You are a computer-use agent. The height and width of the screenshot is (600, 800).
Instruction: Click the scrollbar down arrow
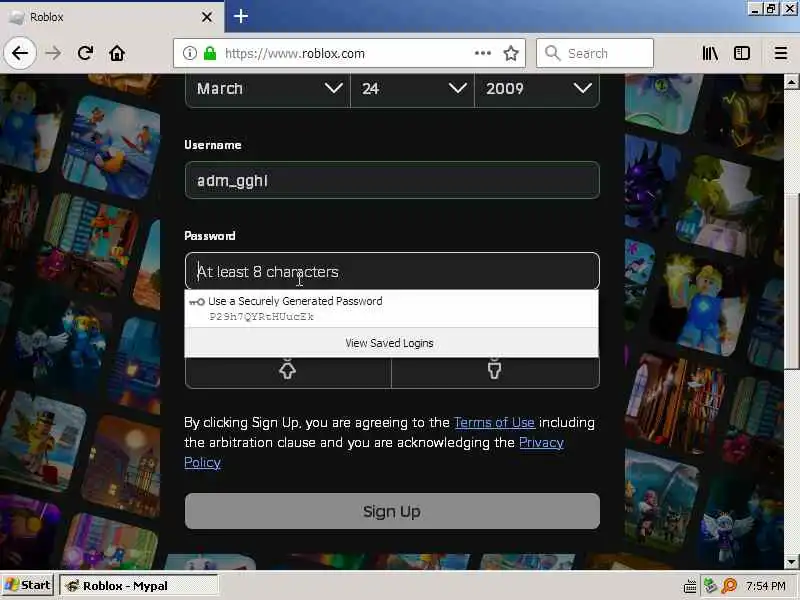click(x=791, y=562)
